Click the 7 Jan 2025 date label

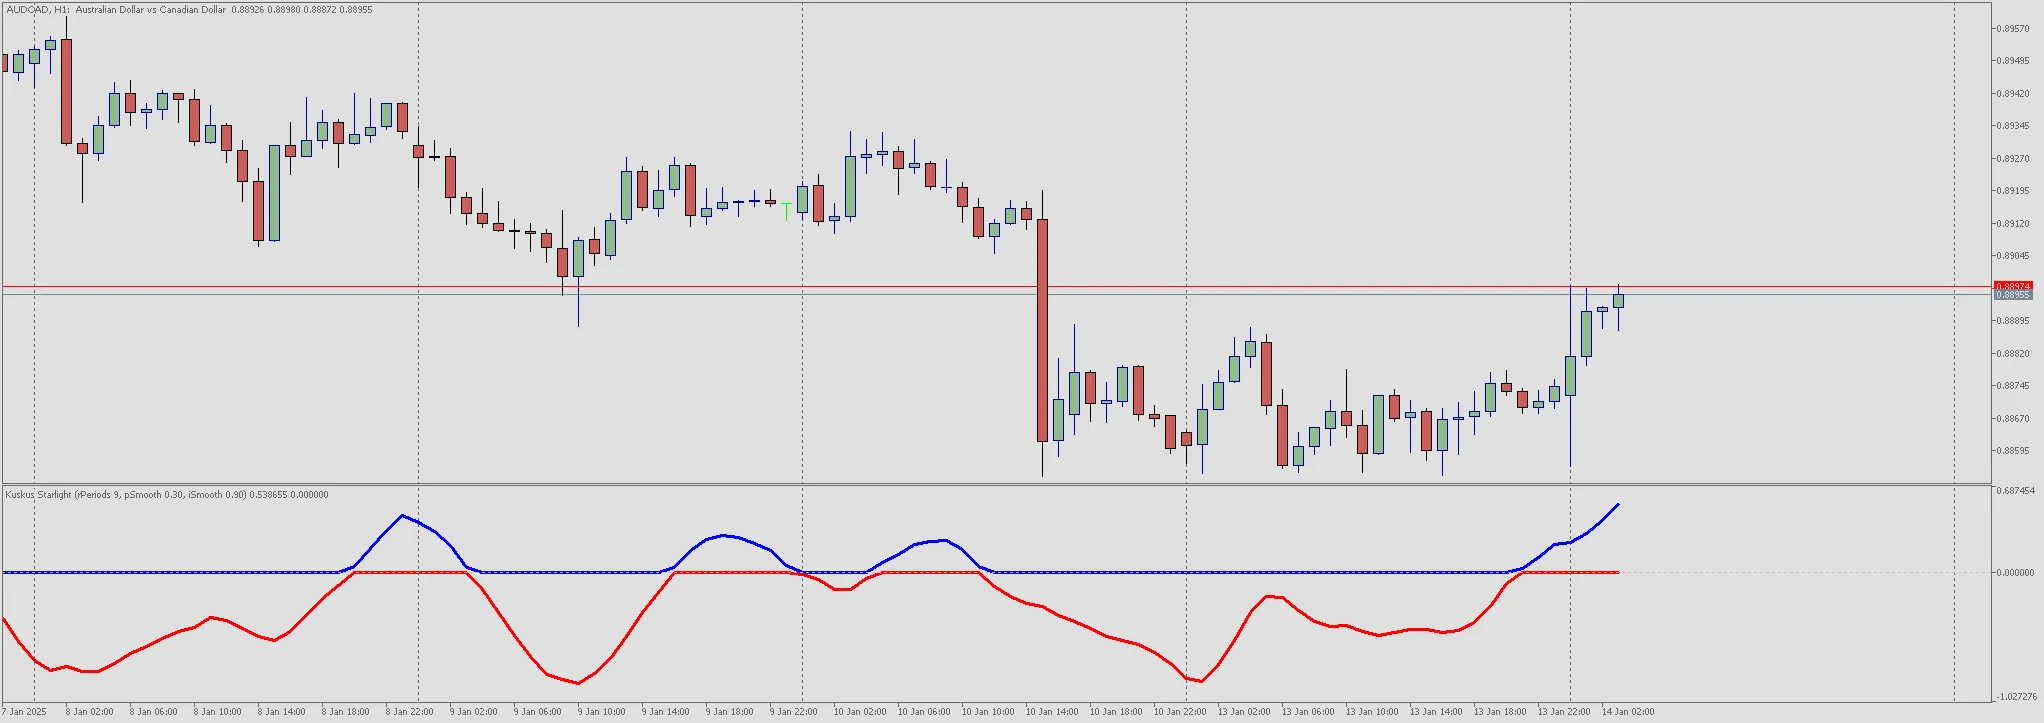(24, 712)
